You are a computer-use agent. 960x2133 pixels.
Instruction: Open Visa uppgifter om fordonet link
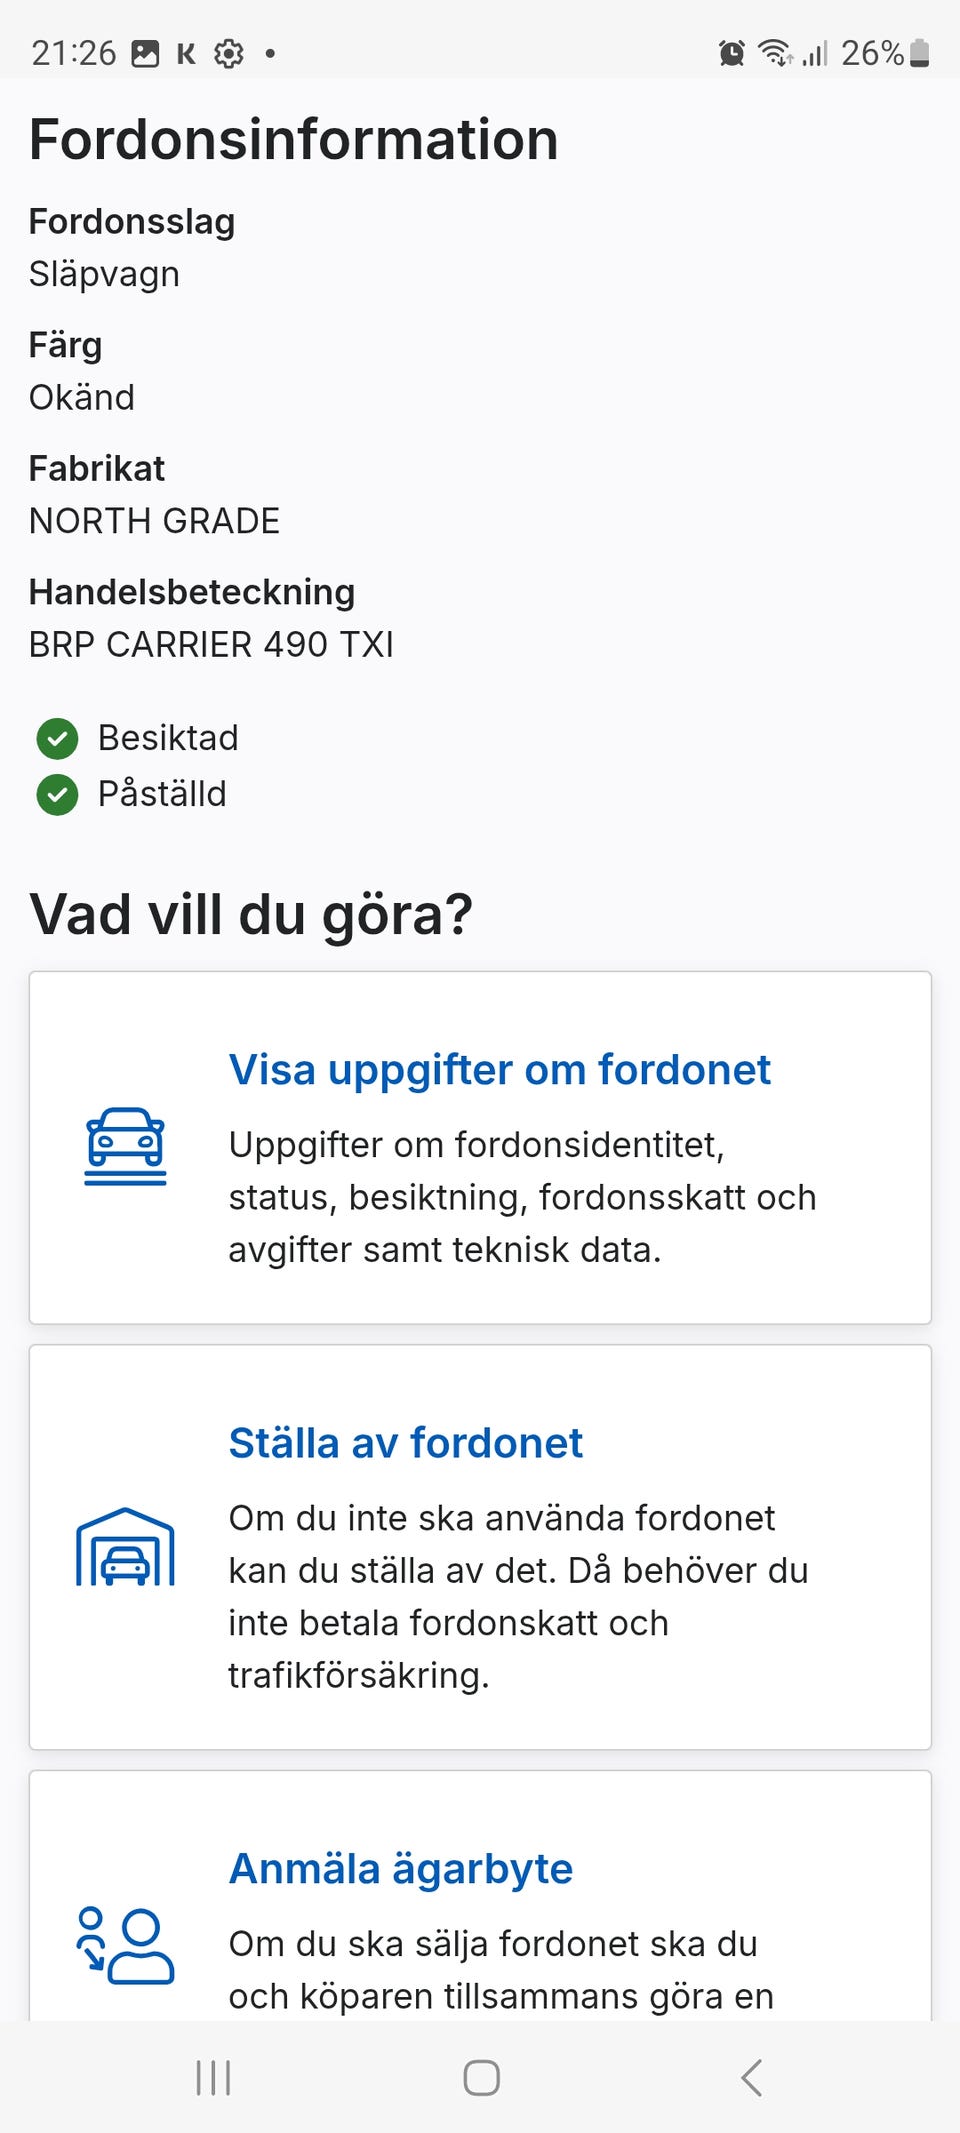tap(499, 1069)
